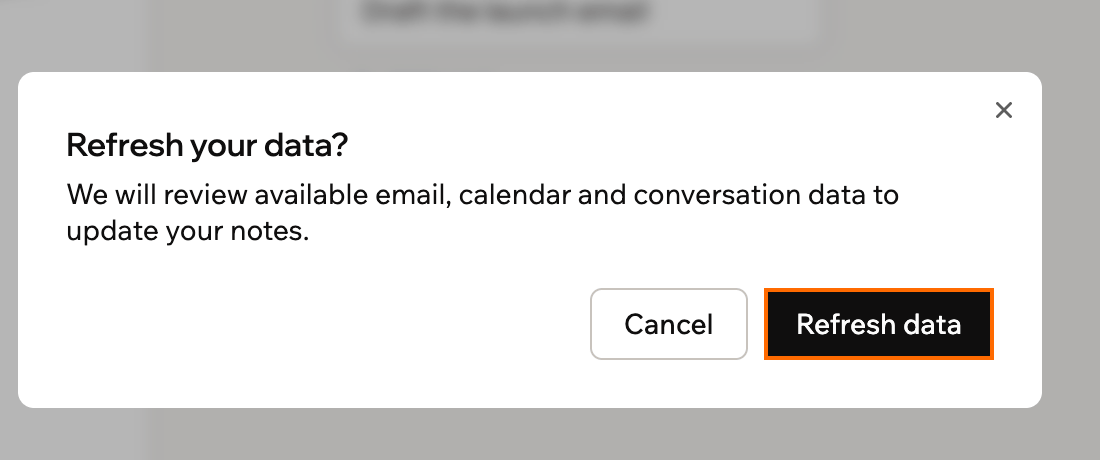Click the black Refresh data button
1100x460 pixels.
pos(878,324)
